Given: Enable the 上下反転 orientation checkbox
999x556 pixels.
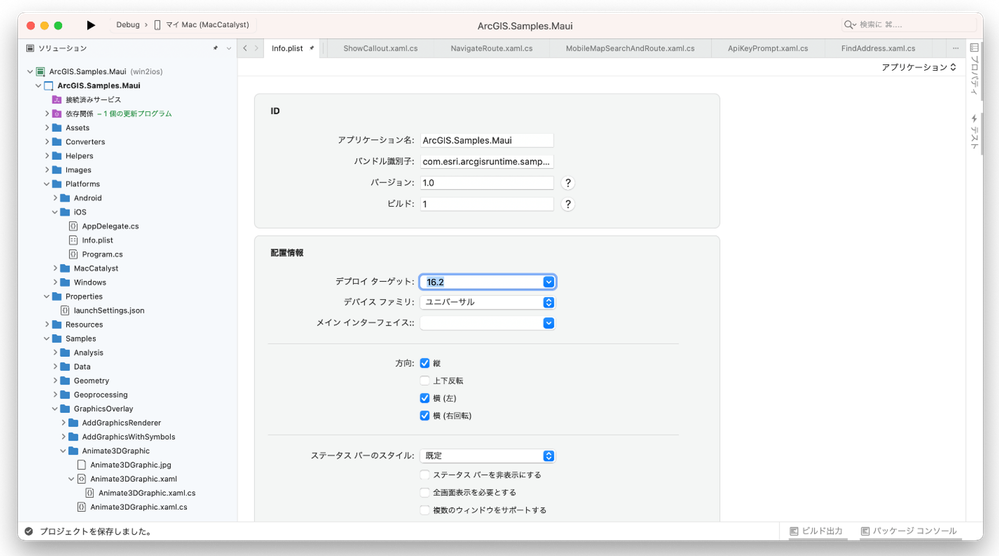Looking at the screenshot, I should click(x=425, y=381).
